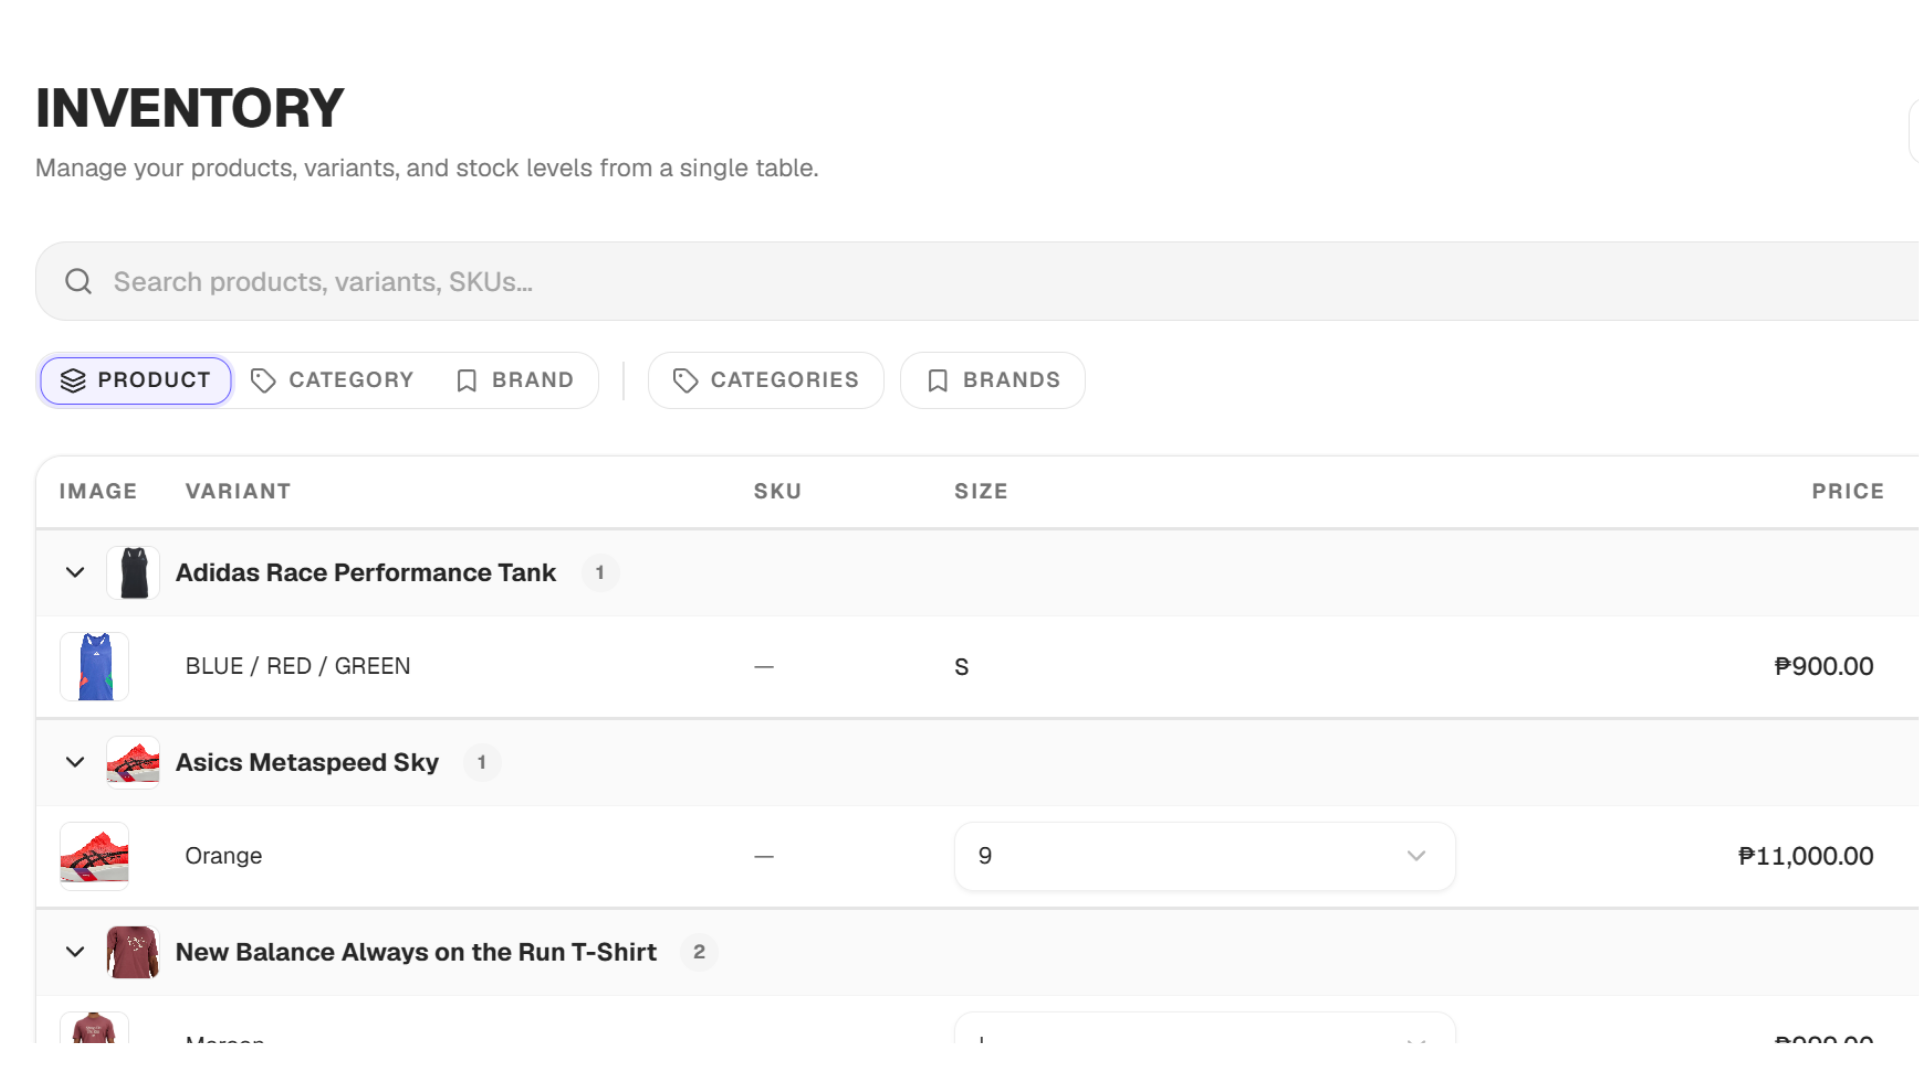Group inventory by Category tab
1920x1080 pixels.
[332, 381]
